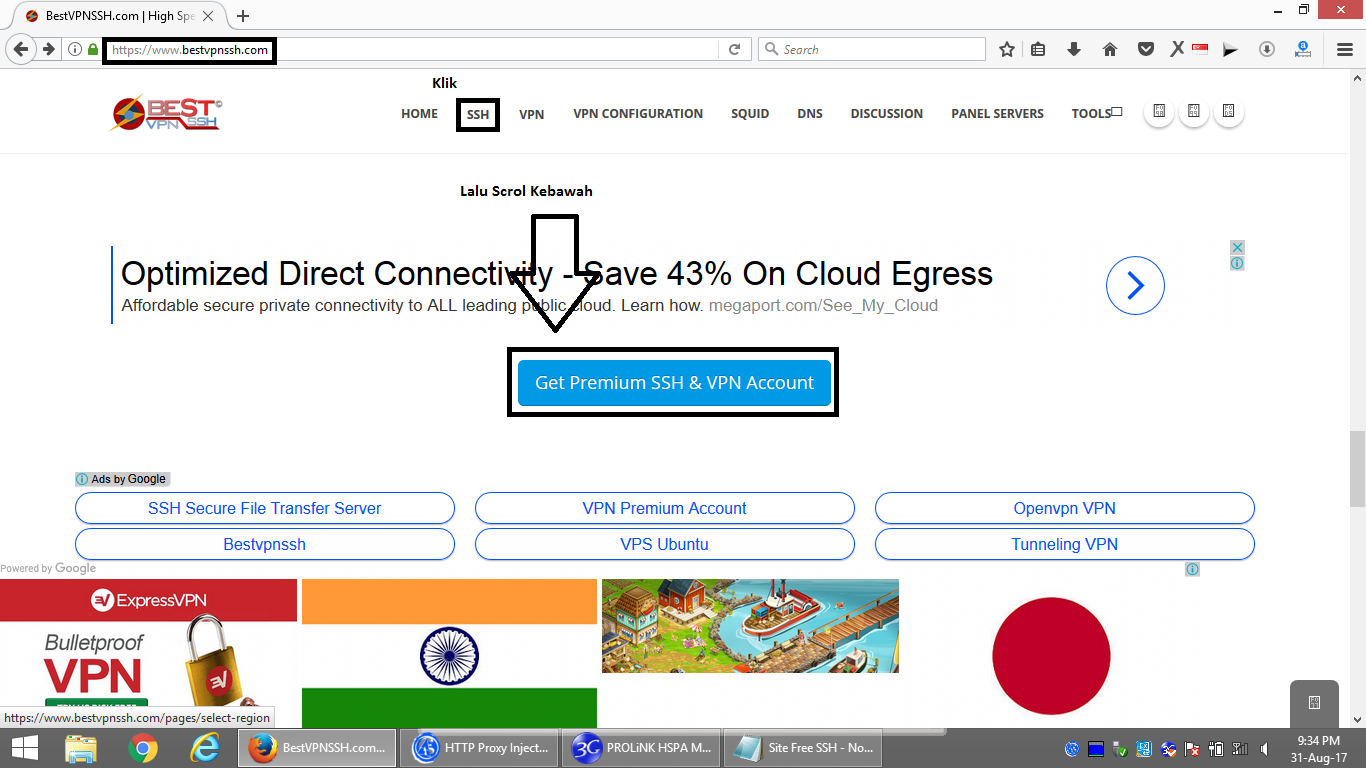Click the BestVPNSSH site logo
Image resolution: width=1366 pixels, height=768 pixels.
click(x=166, y=113)
